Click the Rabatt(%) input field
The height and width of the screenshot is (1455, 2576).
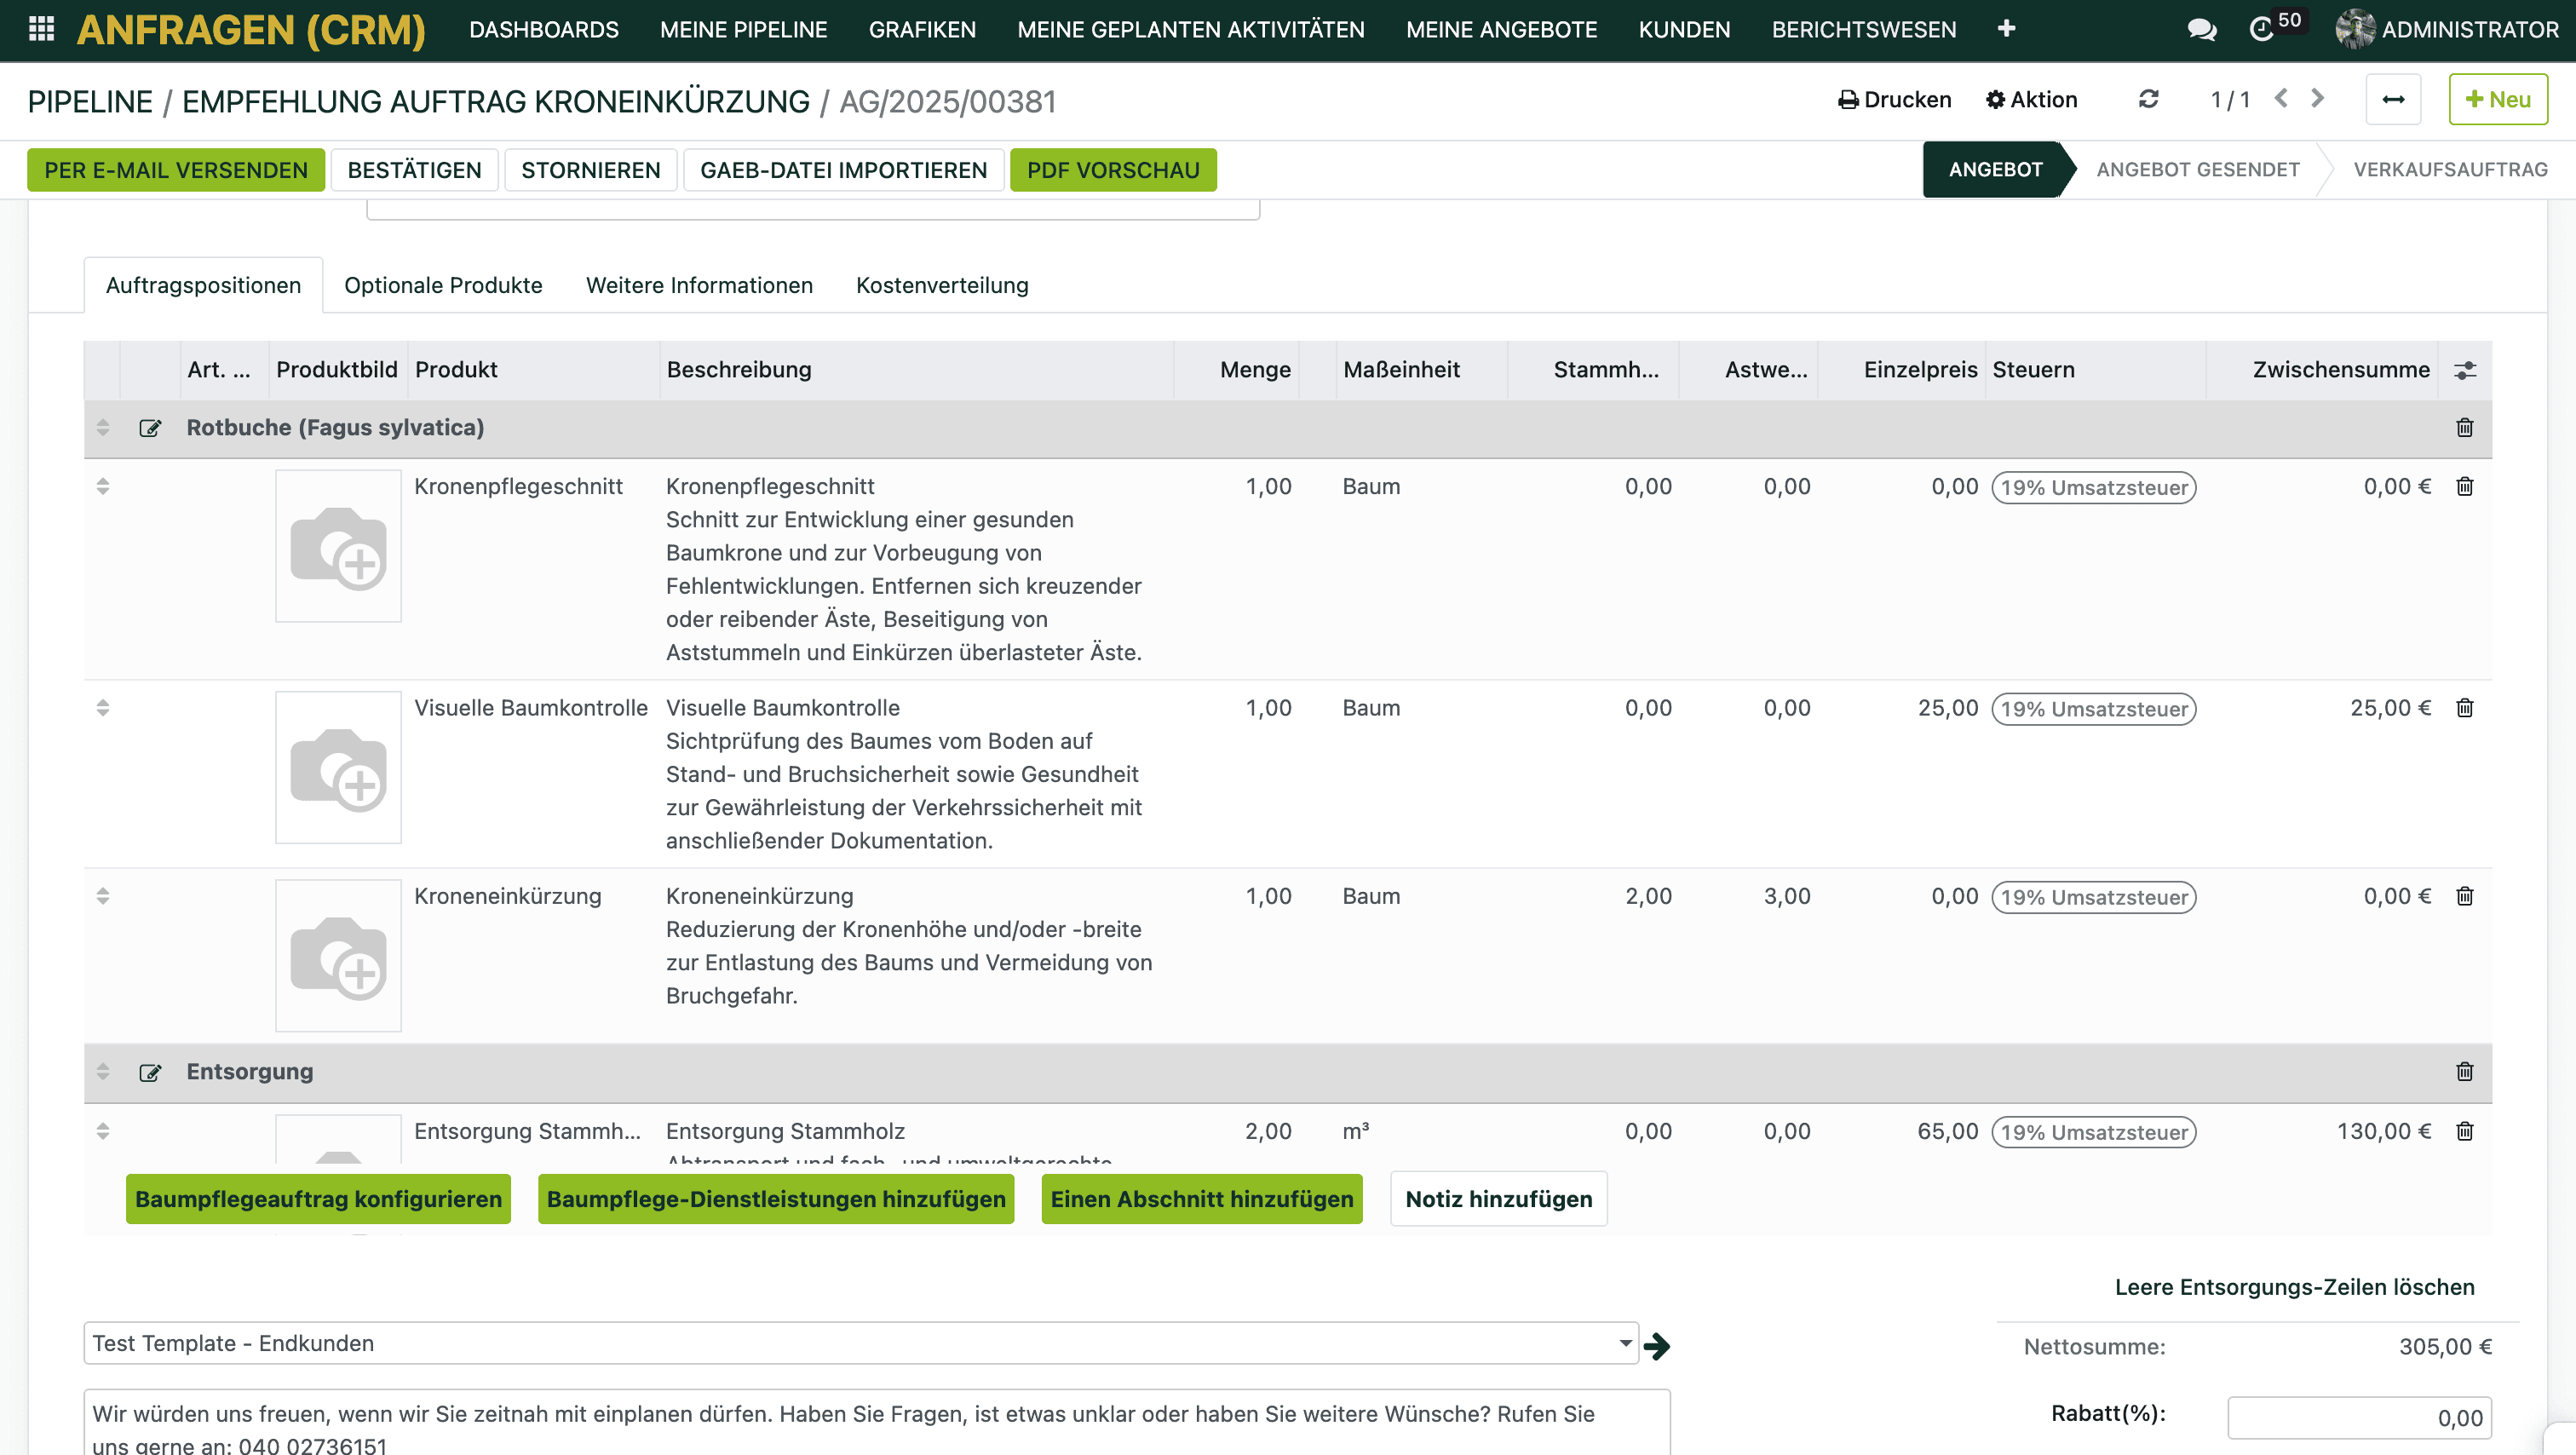tap(2359, 1417)
